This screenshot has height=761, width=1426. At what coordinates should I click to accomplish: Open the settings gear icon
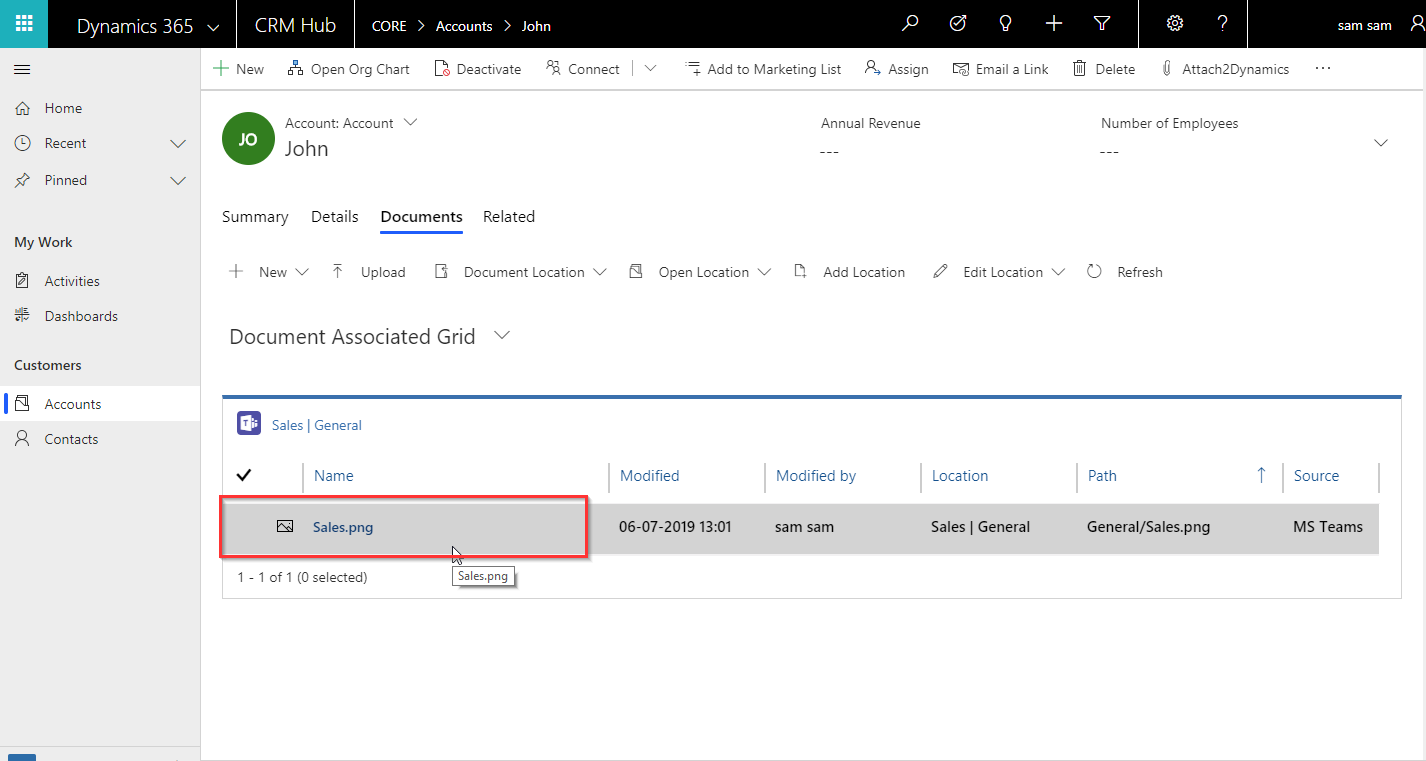1175,24
